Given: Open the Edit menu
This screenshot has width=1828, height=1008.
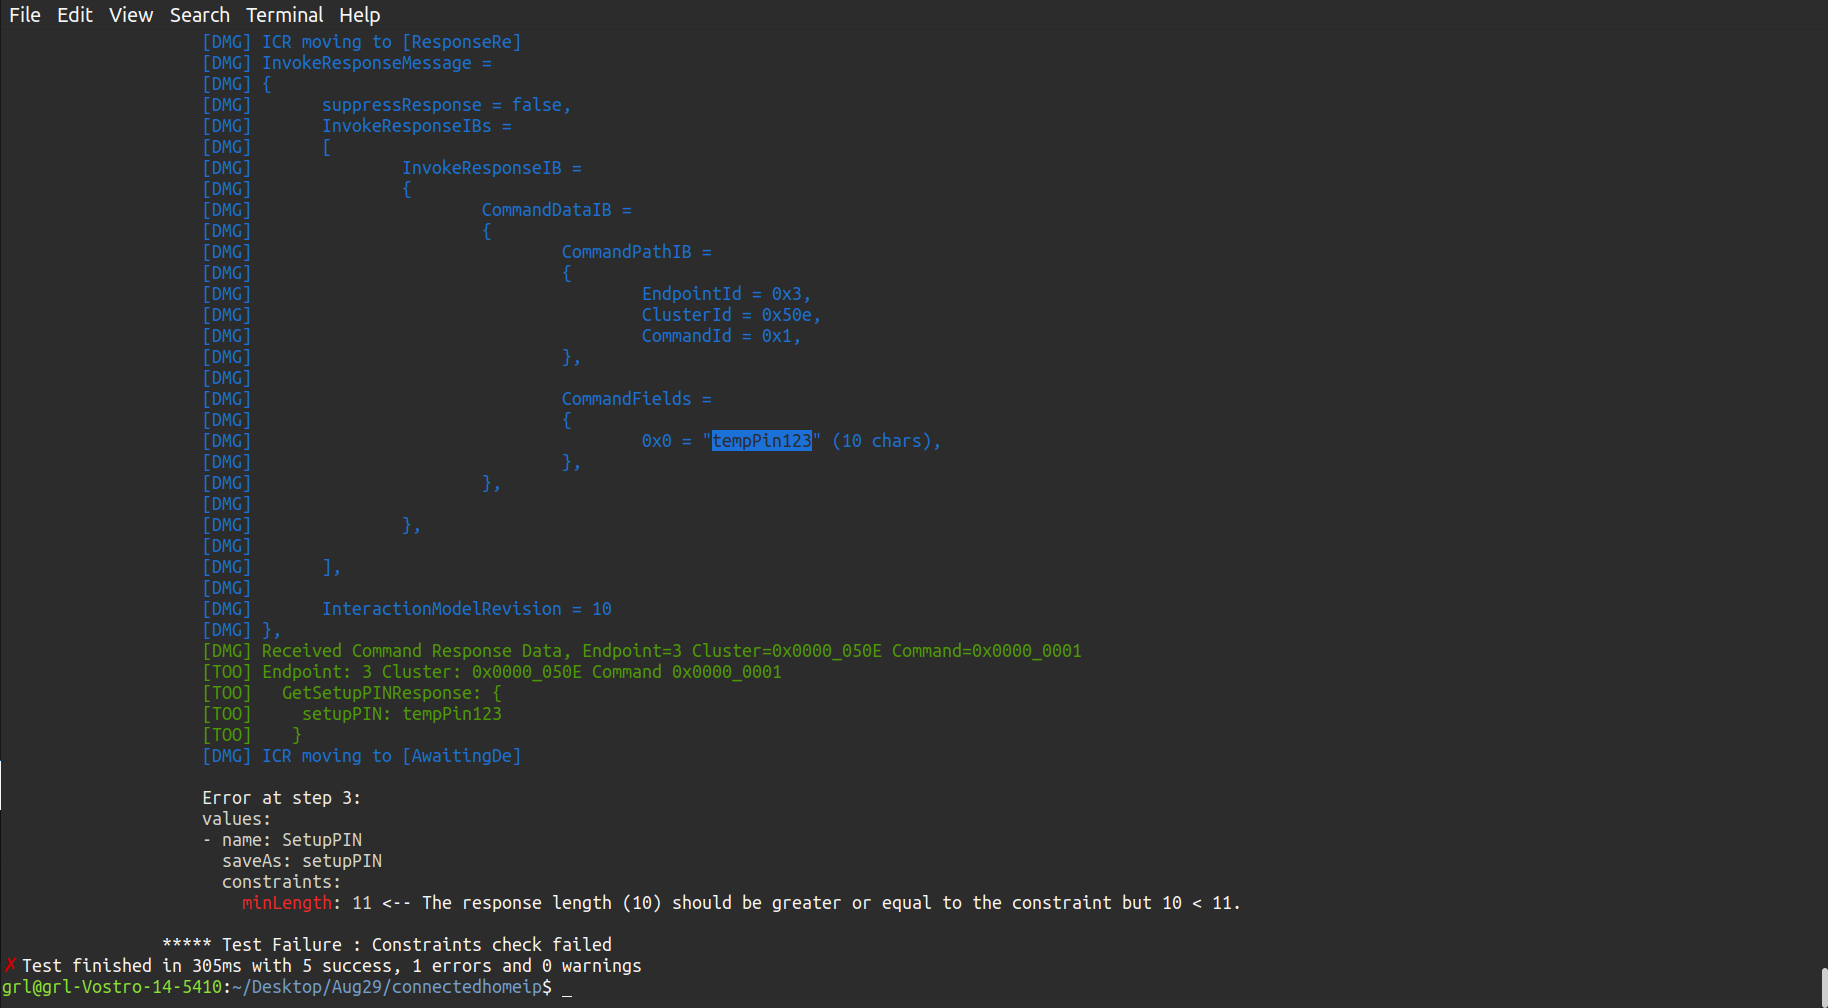Looking at the screenshot, I should click(74, 15).
